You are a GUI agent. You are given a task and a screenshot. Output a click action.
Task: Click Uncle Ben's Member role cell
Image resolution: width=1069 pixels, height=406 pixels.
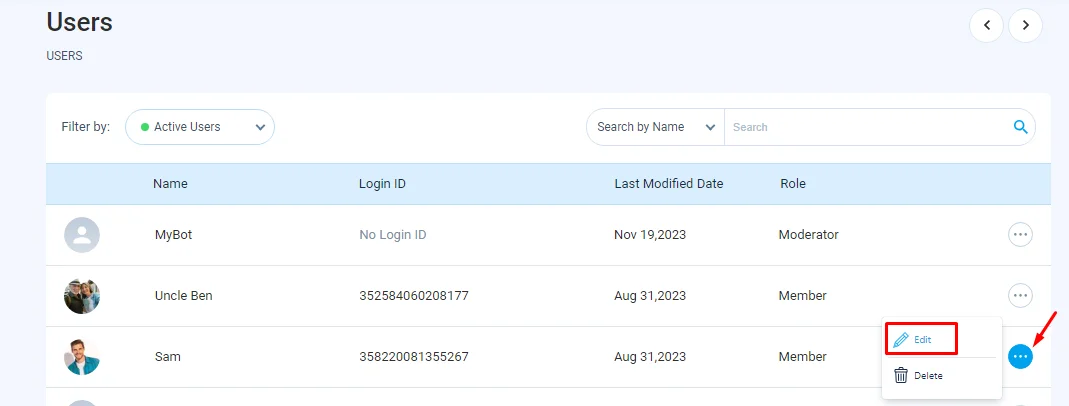(802, 296)
